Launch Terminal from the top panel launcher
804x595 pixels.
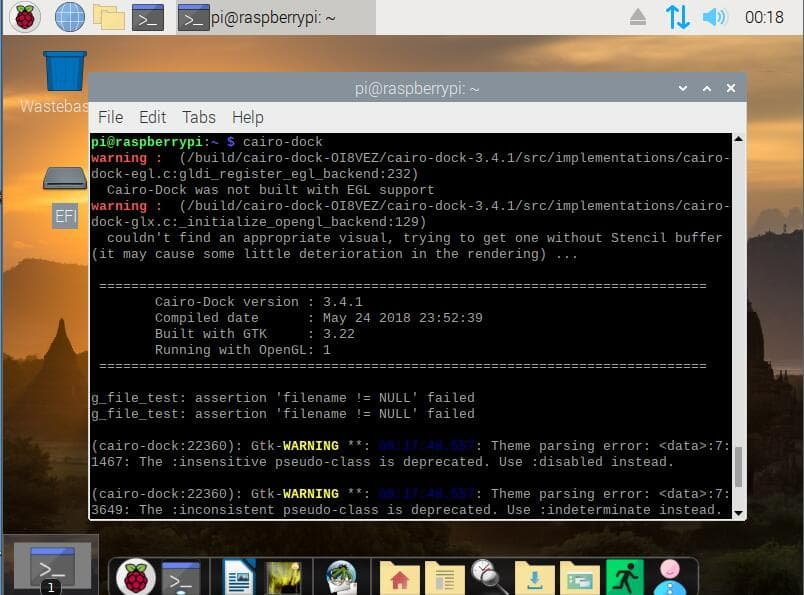(x=148, y=17)
